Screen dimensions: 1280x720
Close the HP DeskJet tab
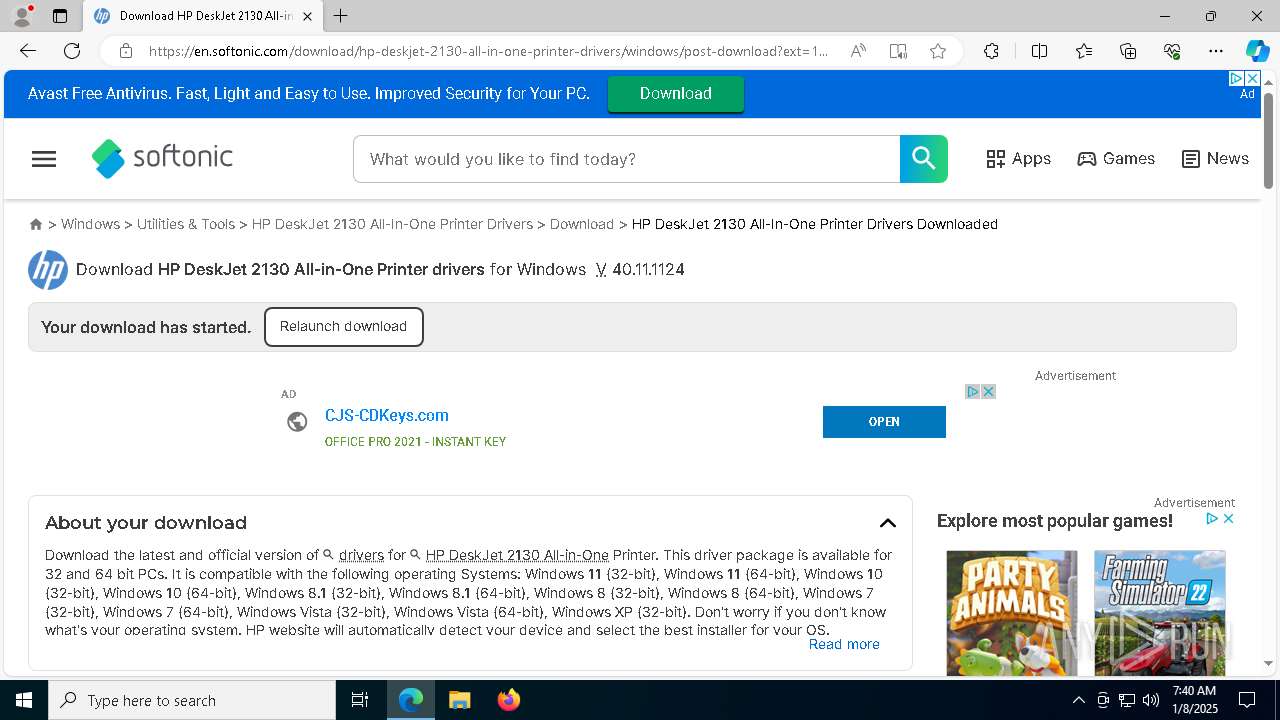point(307,16)
